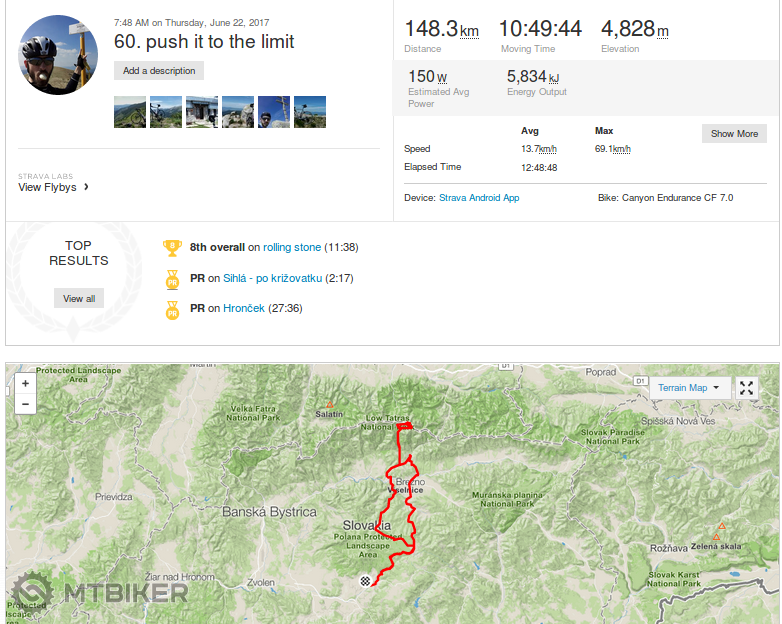Click the athlete profile avatar photo
This screenshot has width=782, height=624.
click(58, 55)
